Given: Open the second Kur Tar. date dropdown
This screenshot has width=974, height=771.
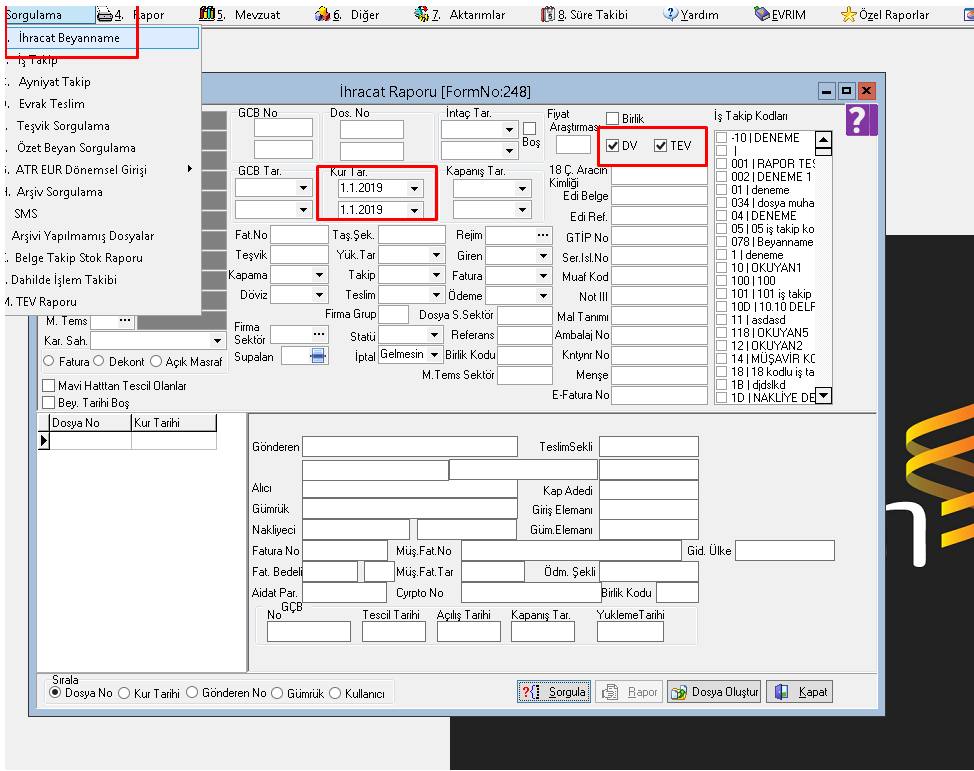Looking at the screenshot, I should 414,210.
